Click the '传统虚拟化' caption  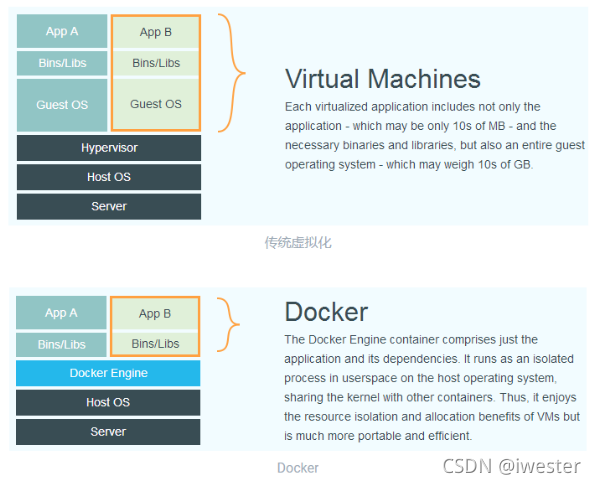point(298,242)
